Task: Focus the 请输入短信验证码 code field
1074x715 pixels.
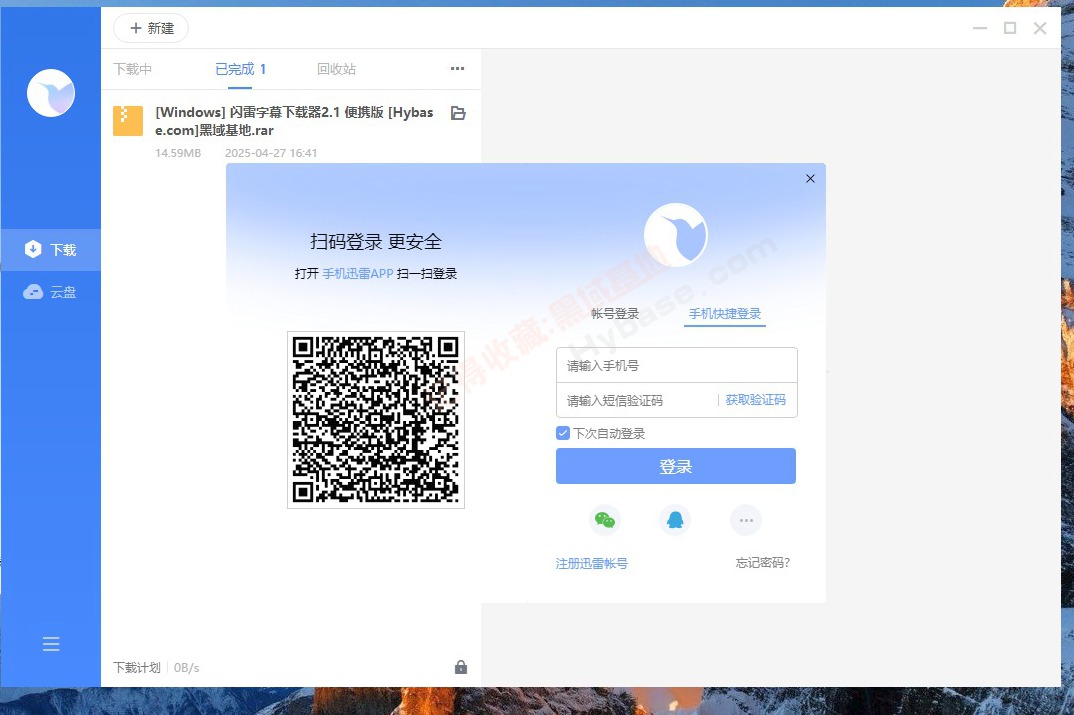Action: pos(637,401)
